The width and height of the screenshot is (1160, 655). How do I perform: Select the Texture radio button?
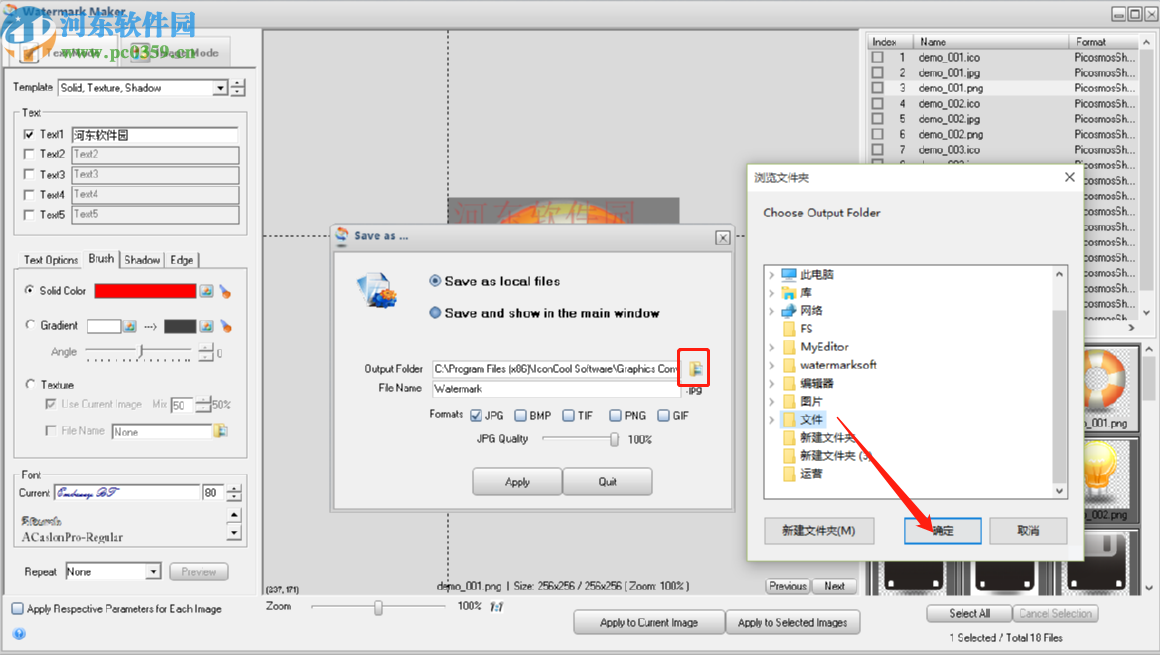[30, 384]
